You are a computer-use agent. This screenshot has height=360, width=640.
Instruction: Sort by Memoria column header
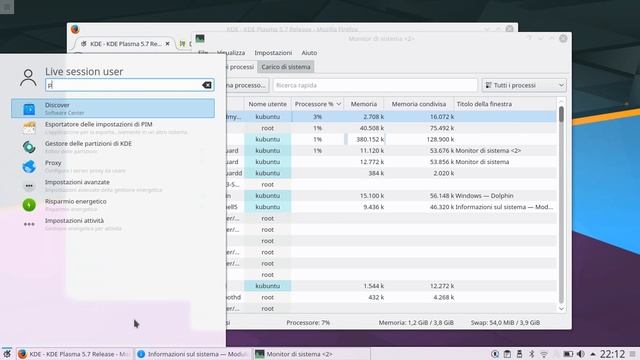(x=364, y=104)
